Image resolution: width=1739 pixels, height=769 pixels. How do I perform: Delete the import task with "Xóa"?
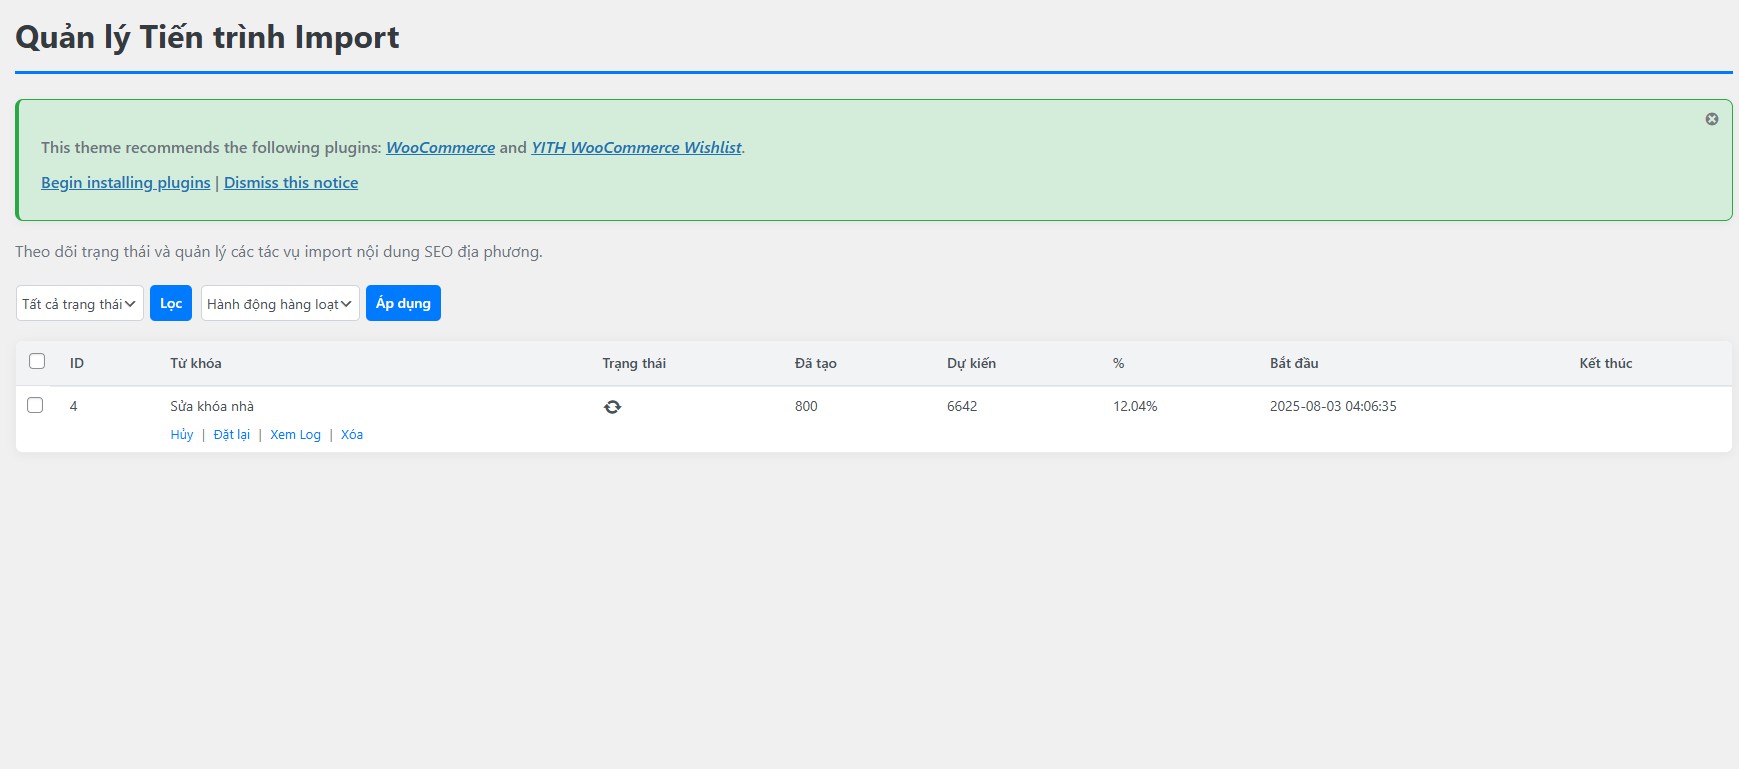(352, 435)
